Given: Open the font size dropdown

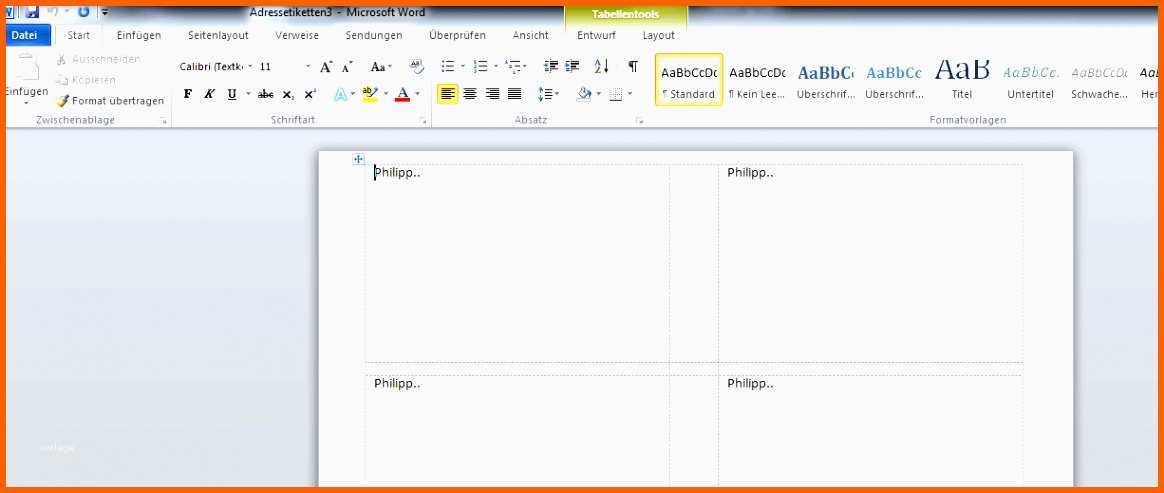Looking at the screenshot, I should point(307,67).
